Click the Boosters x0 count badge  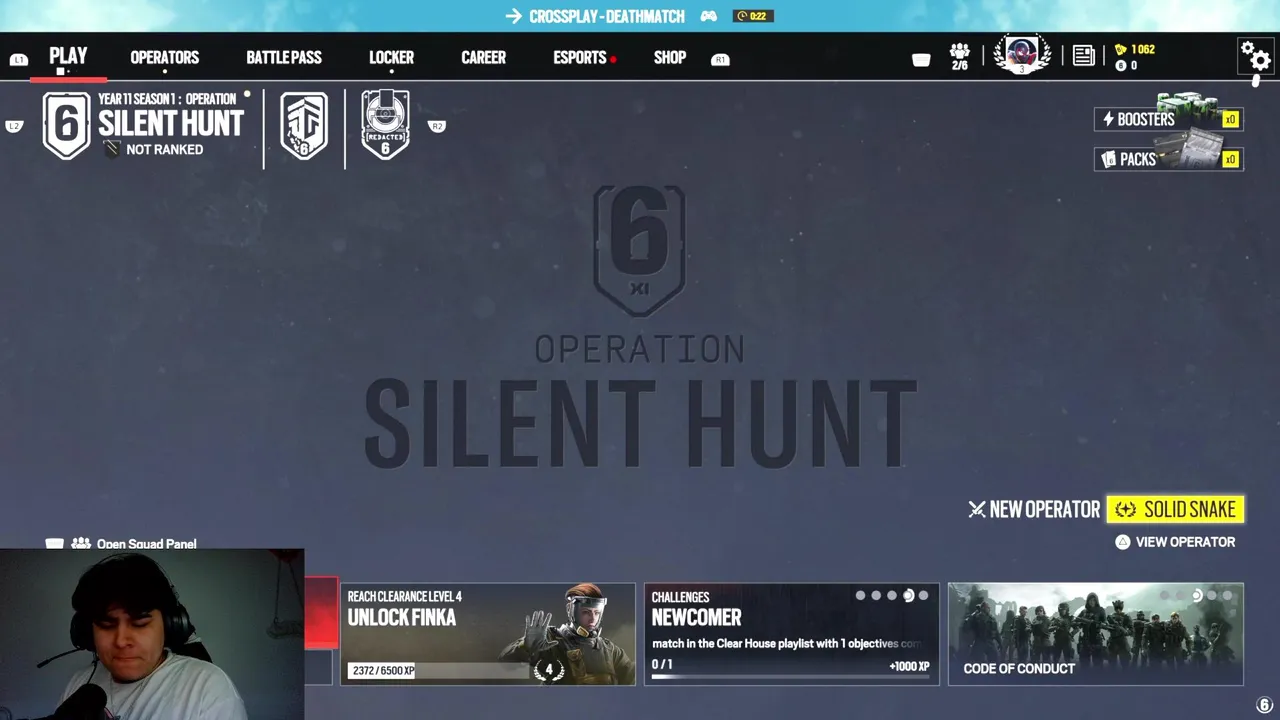pyautogui.click(x=1230, y=119)
